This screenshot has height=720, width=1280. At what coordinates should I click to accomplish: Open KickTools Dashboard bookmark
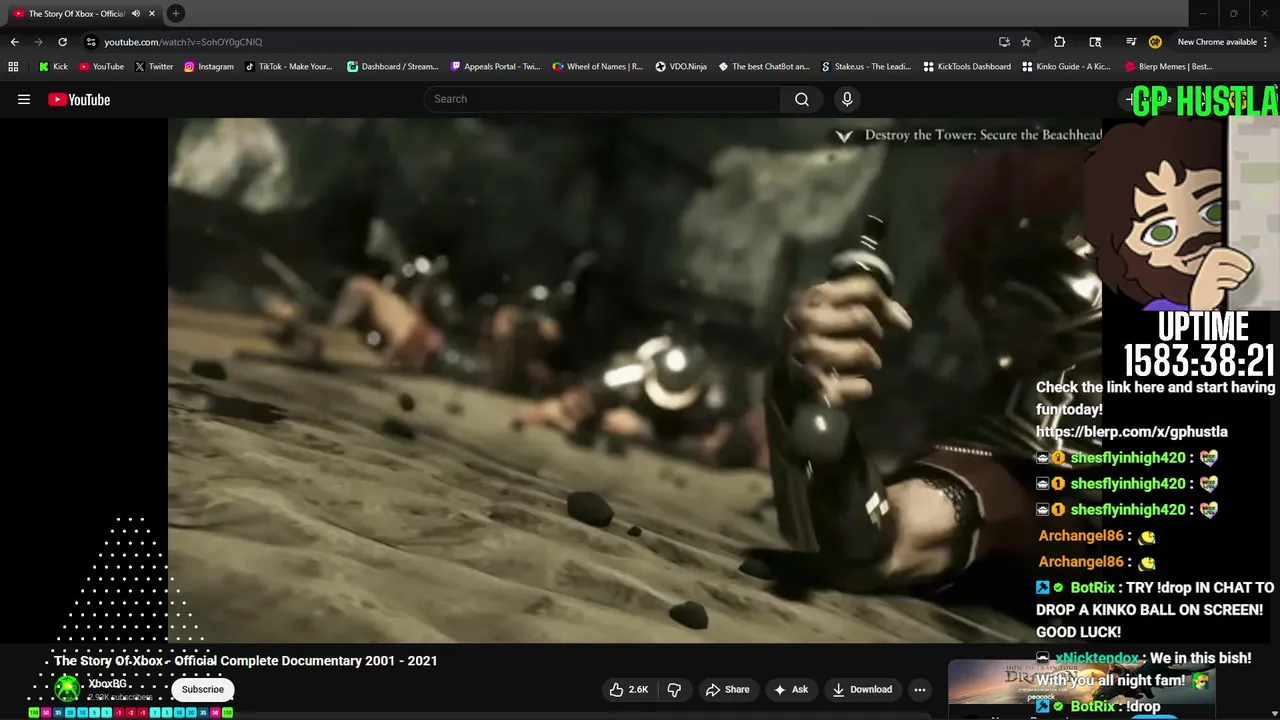[x=967, y=67]
